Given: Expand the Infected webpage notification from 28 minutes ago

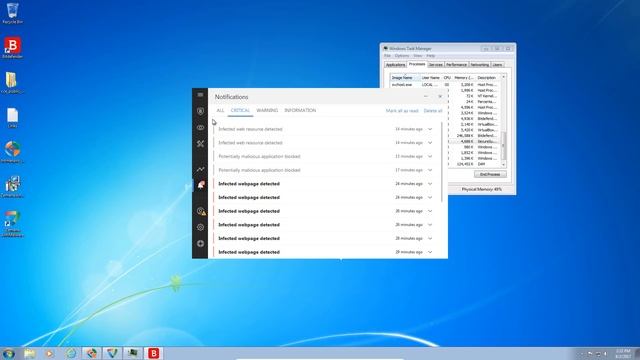Looking at the screenshot, I should [430, 238].
